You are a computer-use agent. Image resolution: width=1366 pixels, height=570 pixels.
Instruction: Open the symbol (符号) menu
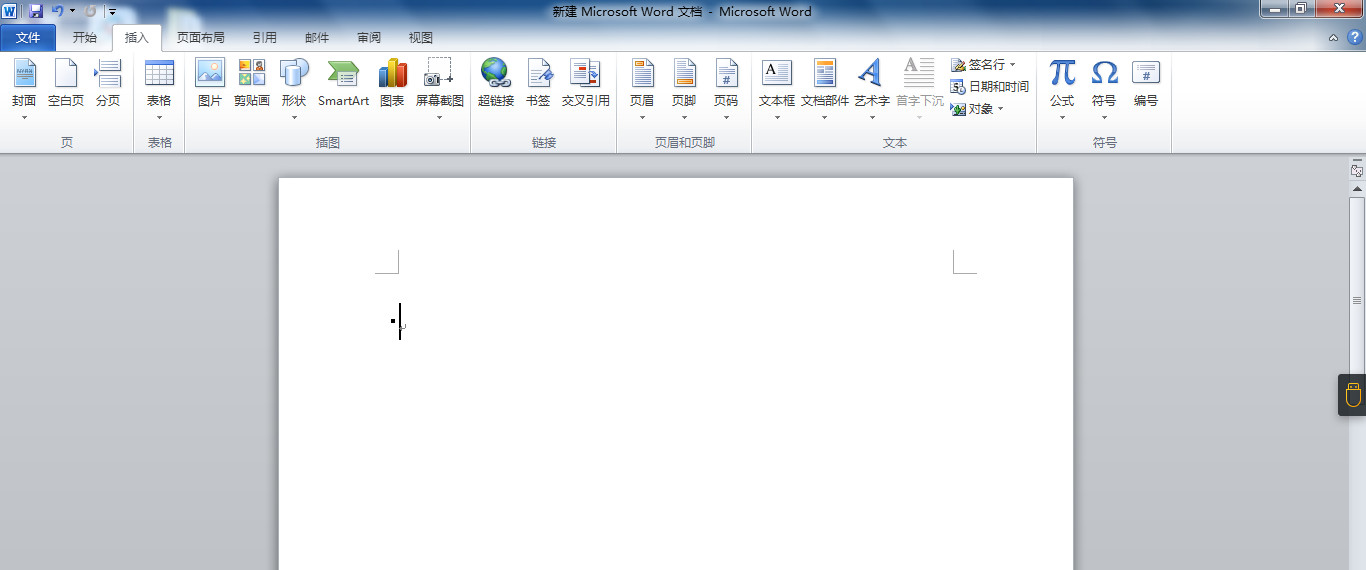click(1104, 88)
